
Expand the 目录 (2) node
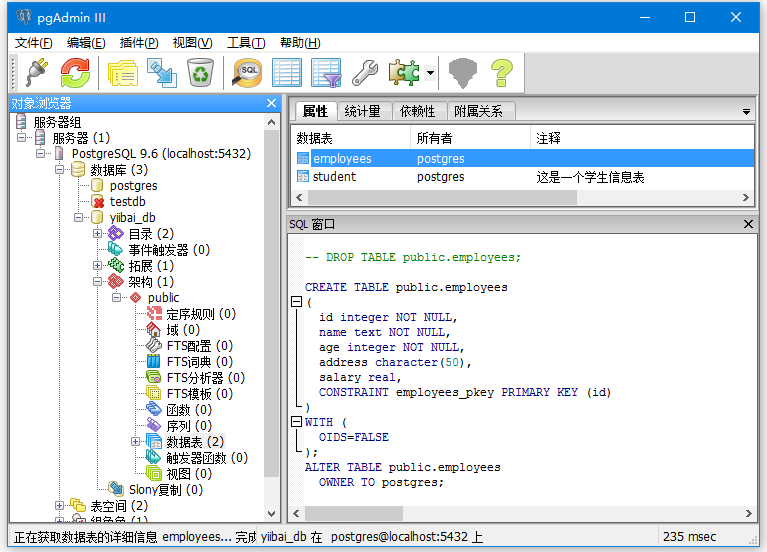coord(98,233)
